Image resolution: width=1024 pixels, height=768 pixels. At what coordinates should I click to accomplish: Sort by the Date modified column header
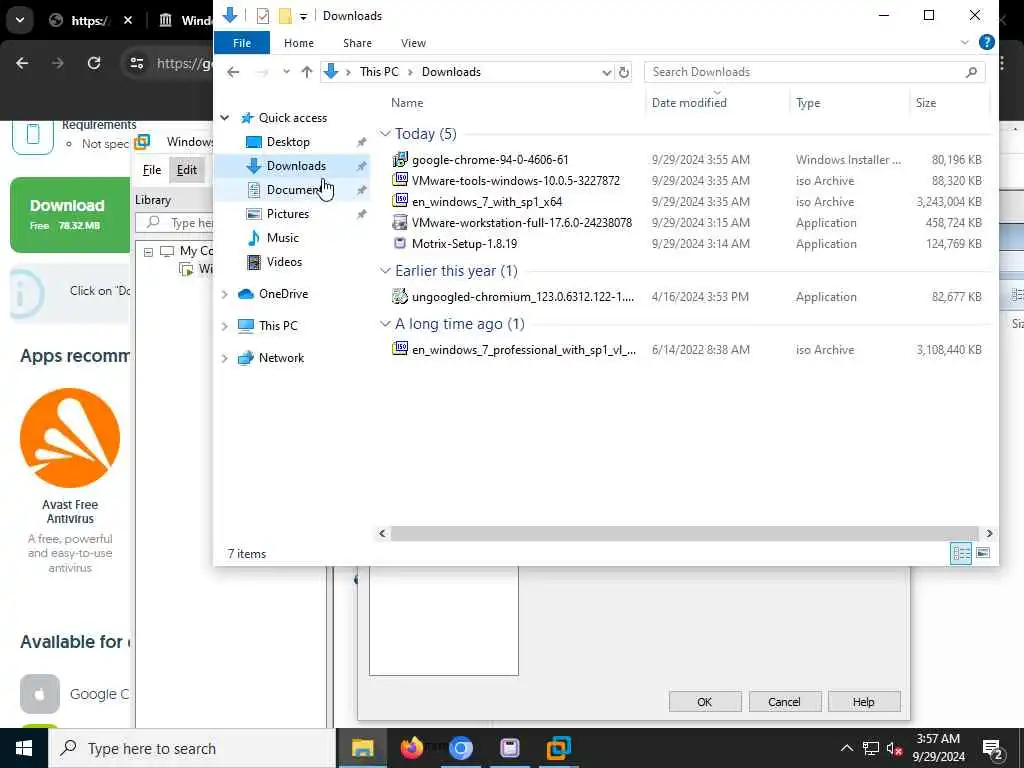tap(689, 103)
